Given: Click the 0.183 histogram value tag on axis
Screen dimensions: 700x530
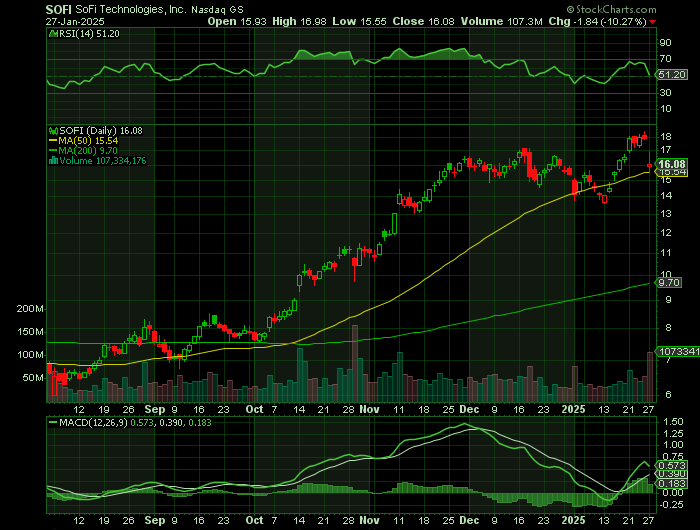Looking at the screenshot, I should tap(672, 484).
